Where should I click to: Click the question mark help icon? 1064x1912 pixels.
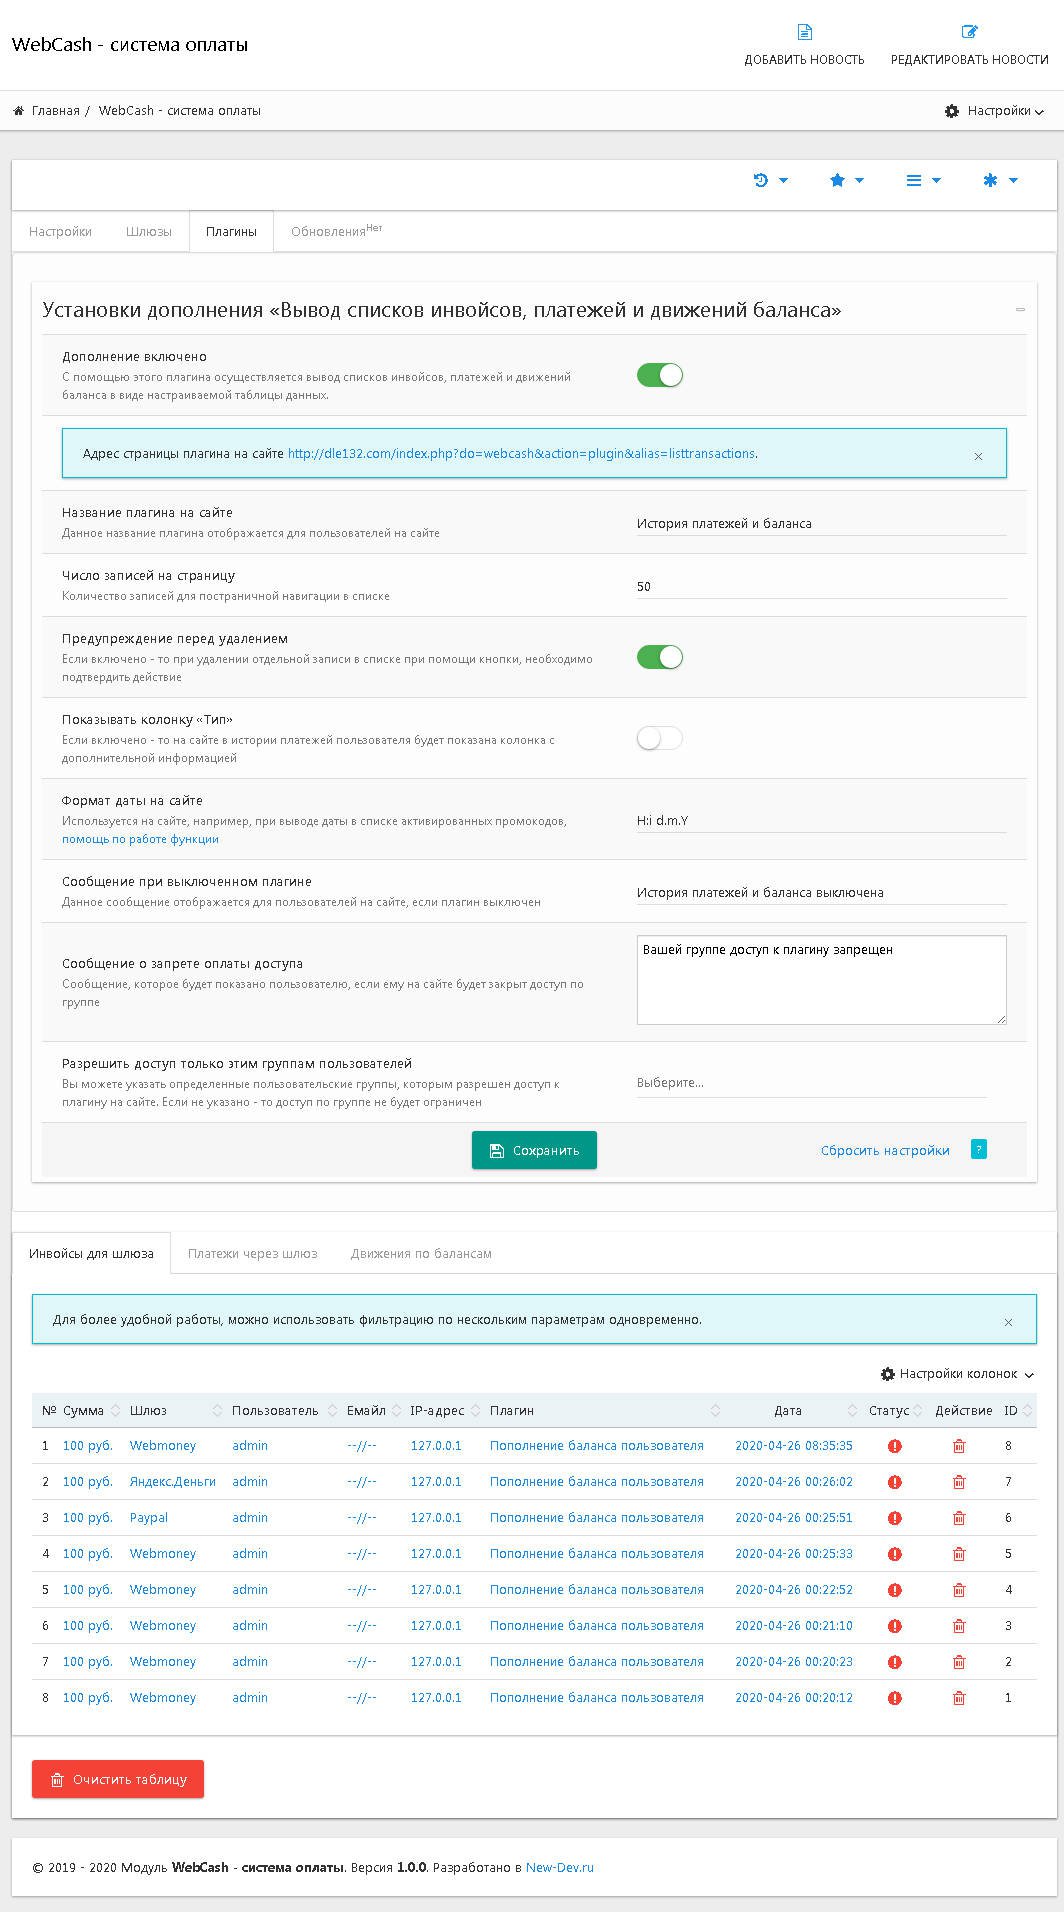979,1149
